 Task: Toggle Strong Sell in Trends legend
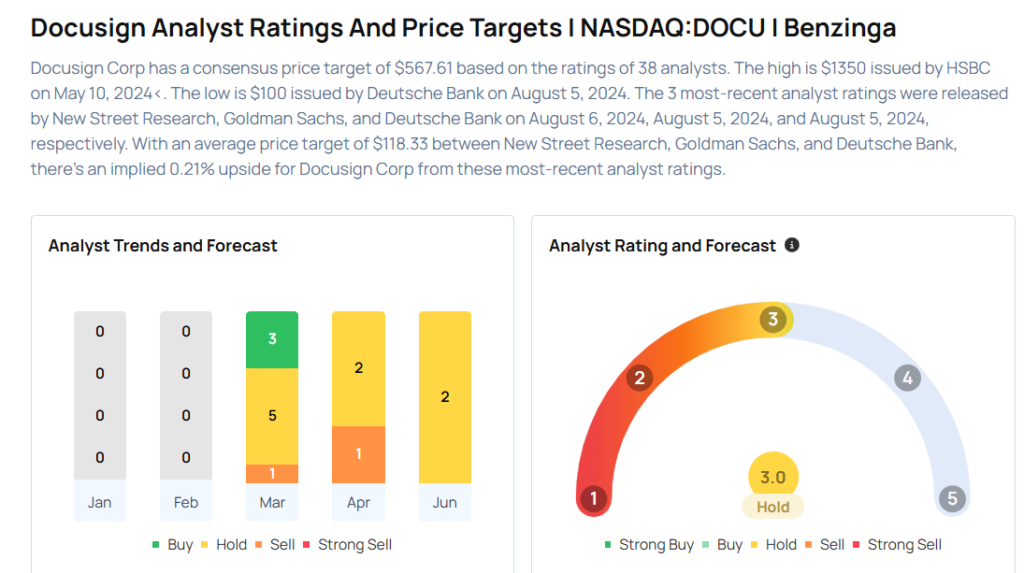point(346,545)
